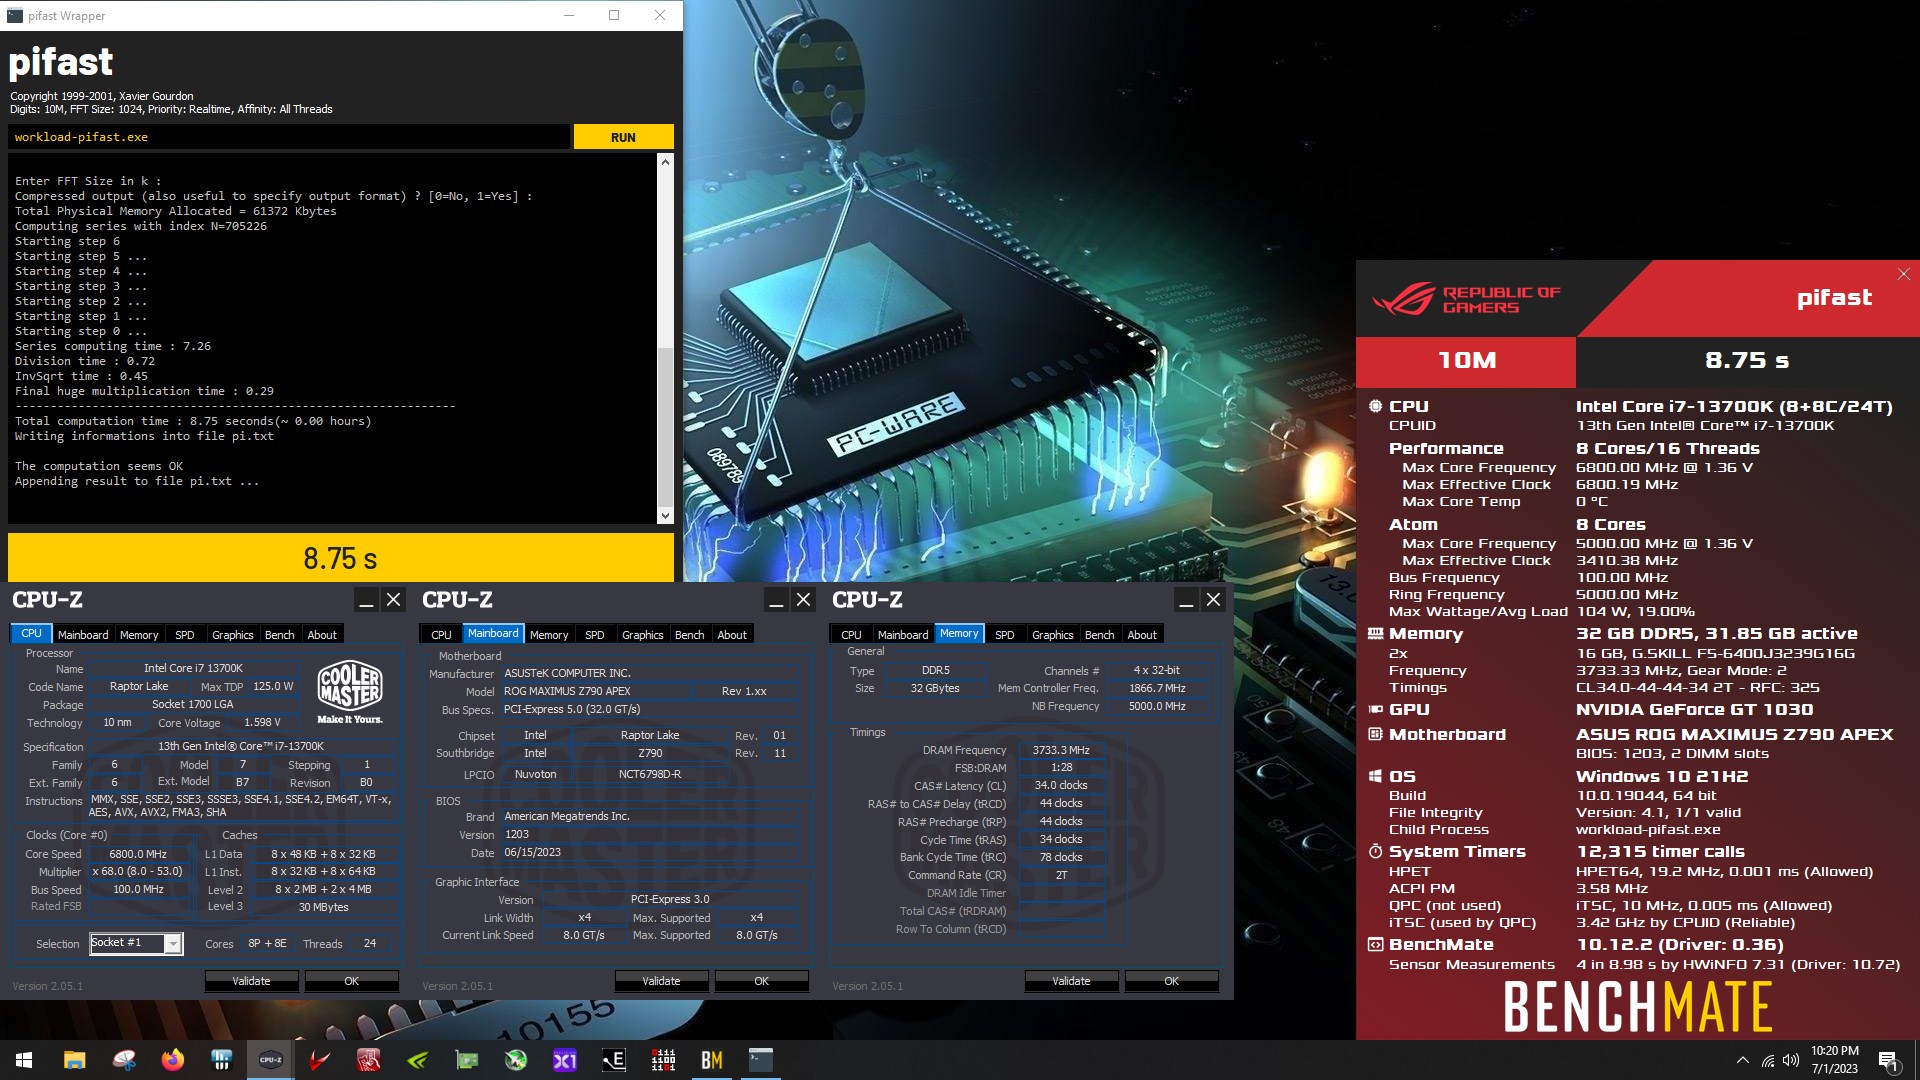Open pifast wrapper console taskbar icon
Viewport: 1920px width, 1080px height.
761,1060
